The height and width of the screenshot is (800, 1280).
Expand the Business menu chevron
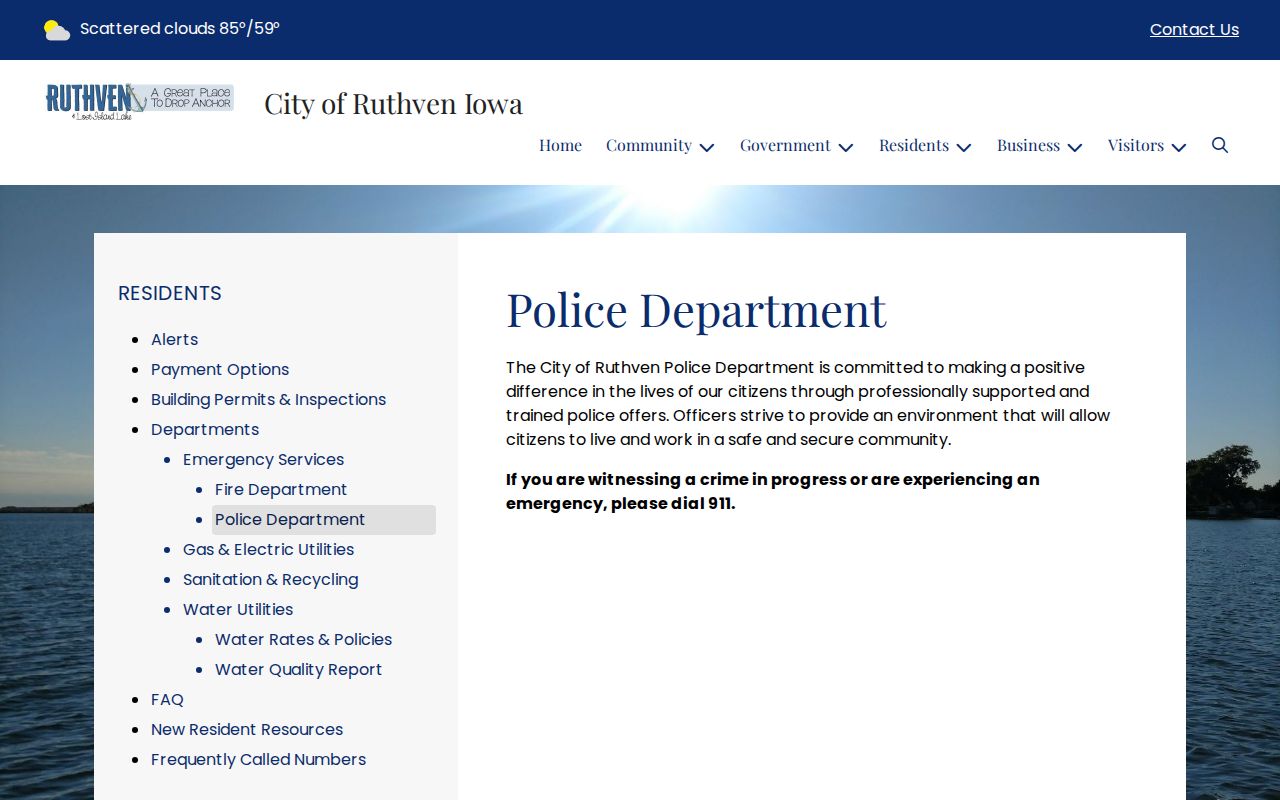pos(1075,147)
